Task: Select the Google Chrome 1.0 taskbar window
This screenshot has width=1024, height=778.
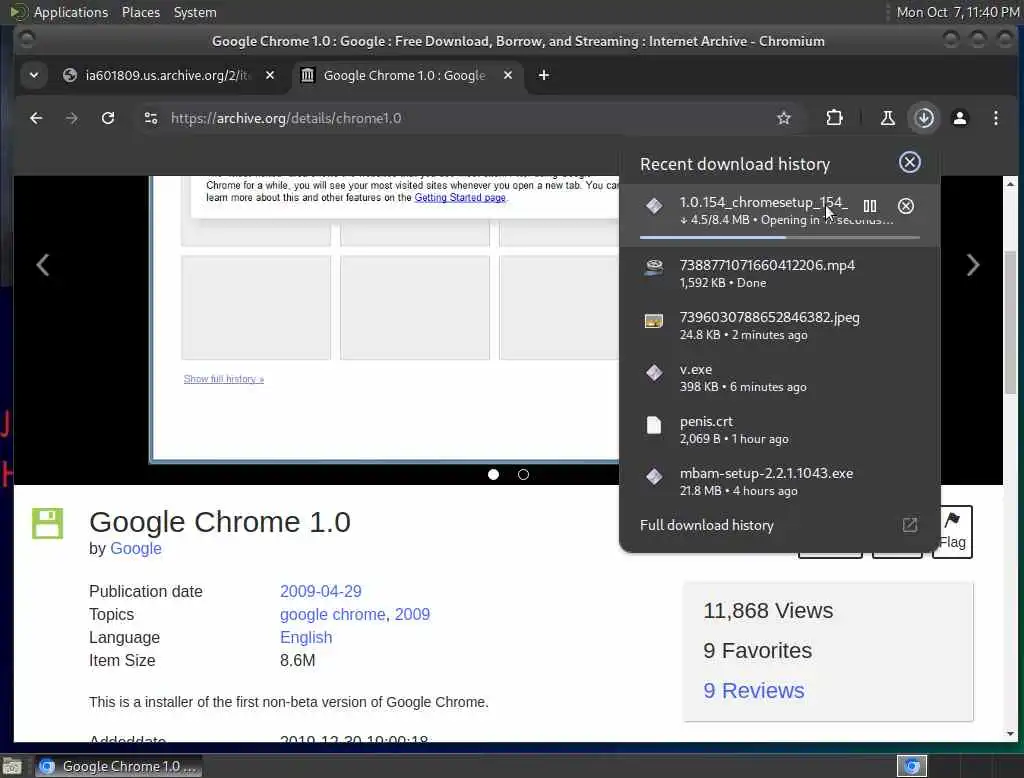Action: pyautogui.click(x=119, y=766)
